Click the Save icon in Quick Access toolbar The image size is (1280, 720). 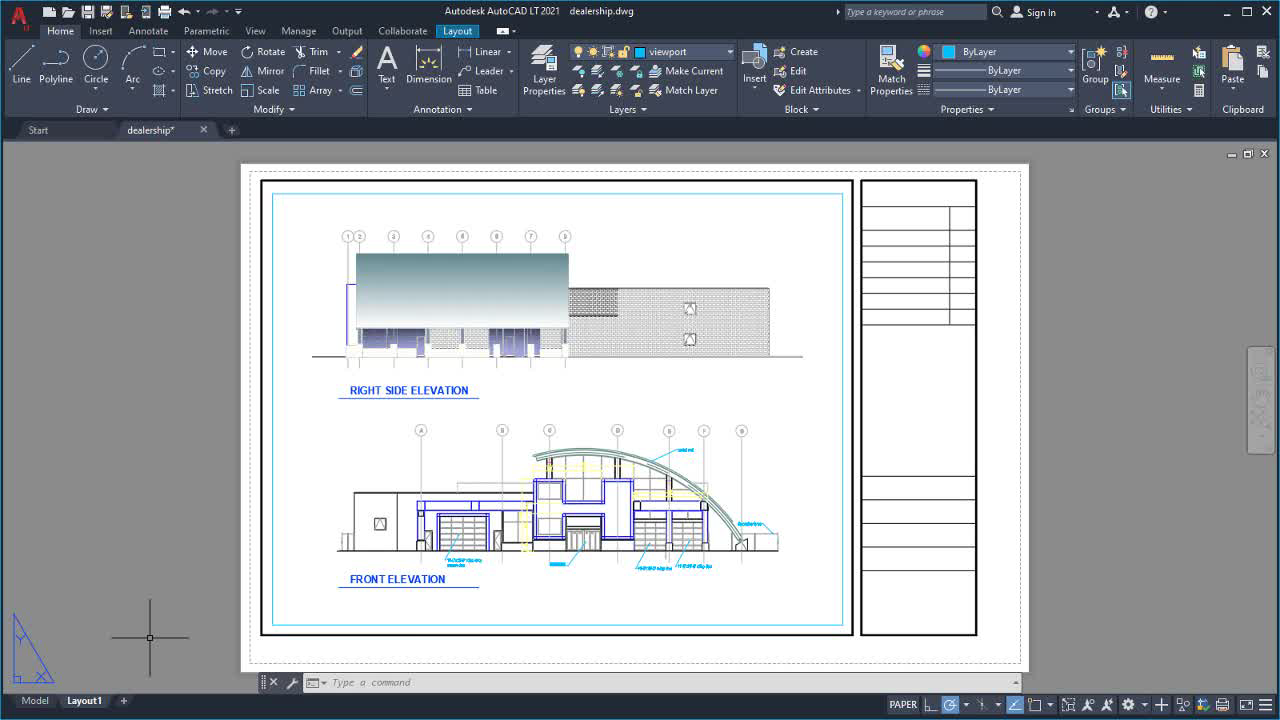coord(88,12)
